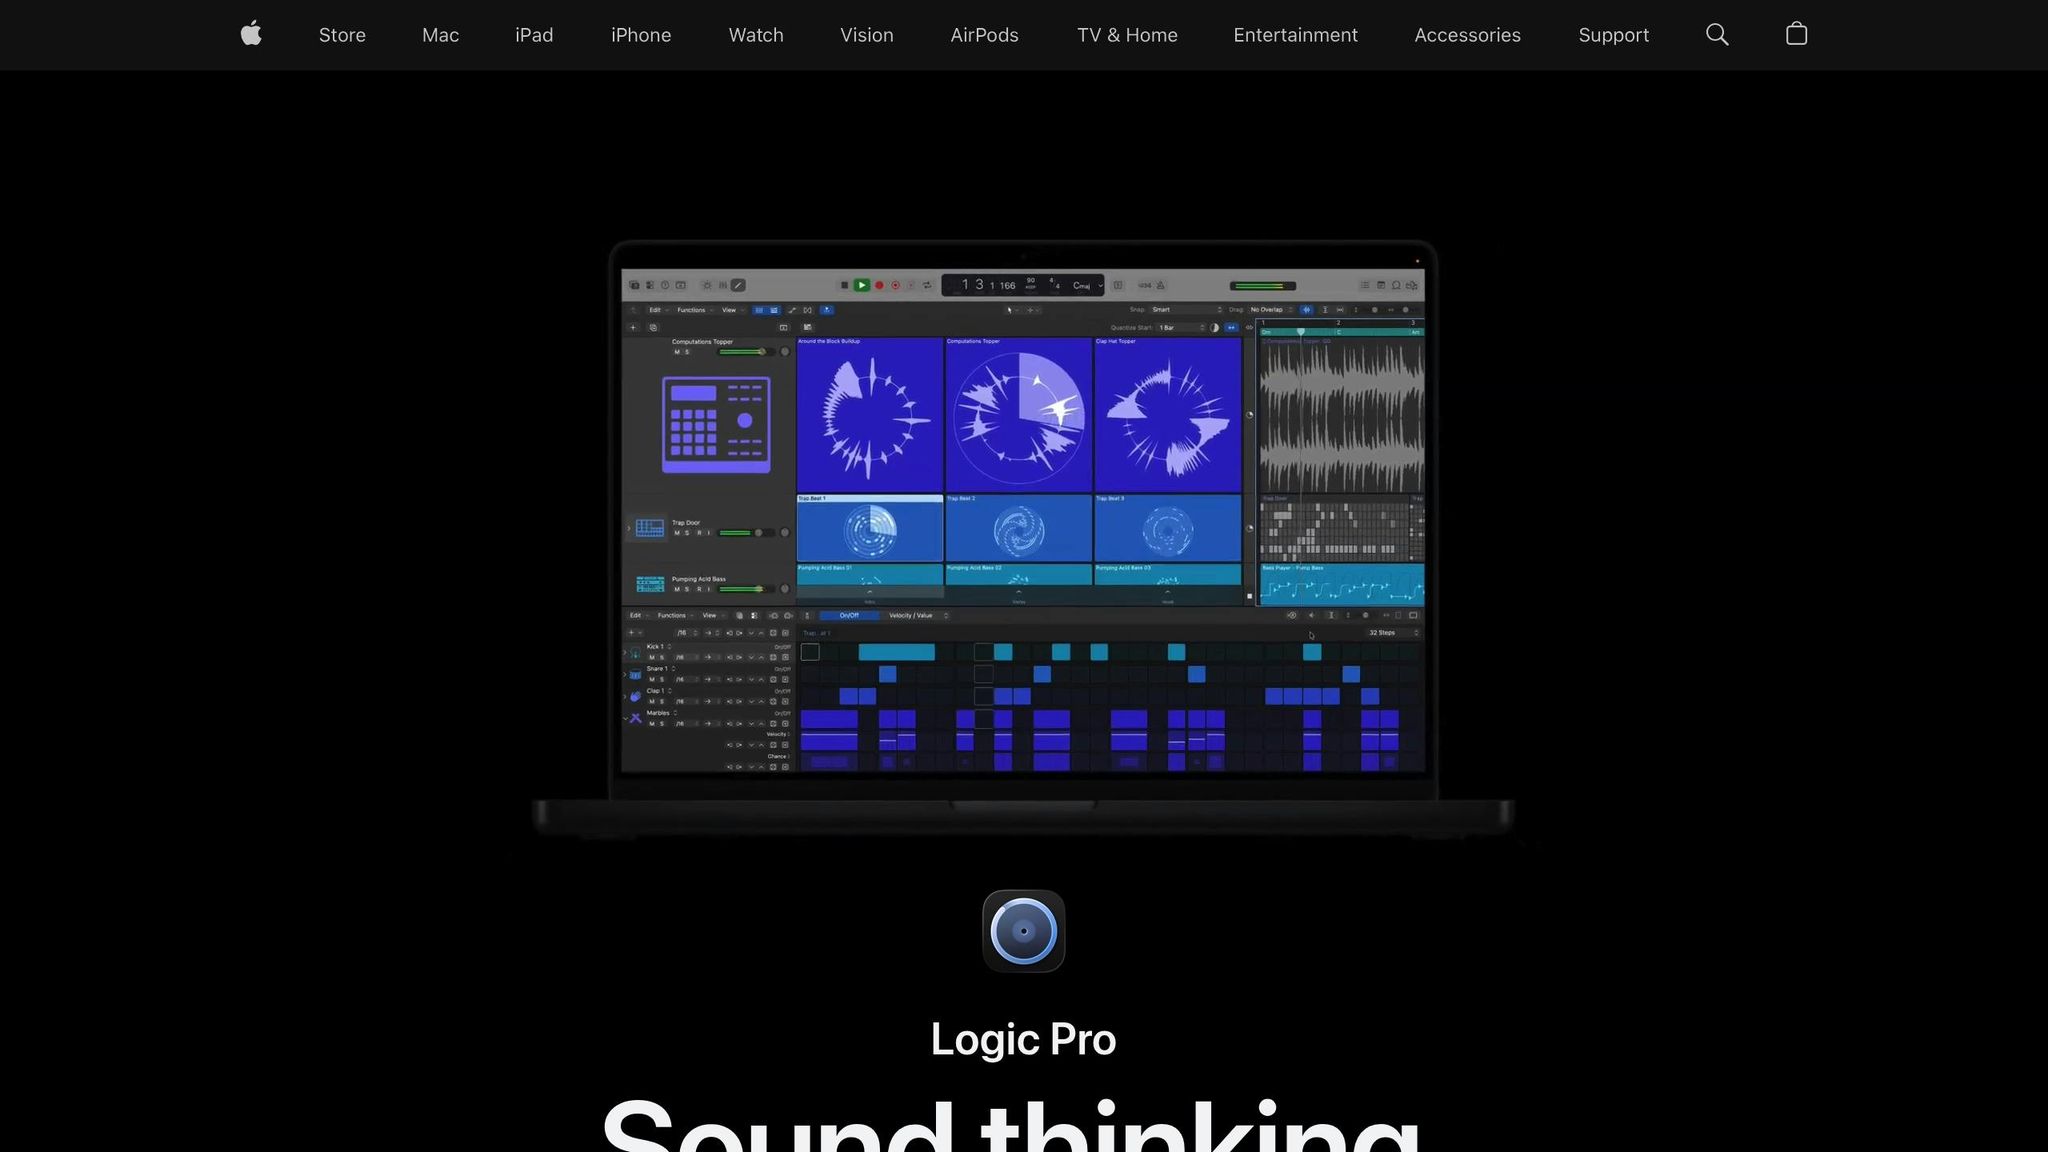Click the Velocity / Value mode button
The height and width of the screenshot is (1152, 2048).
click(911, 616)
